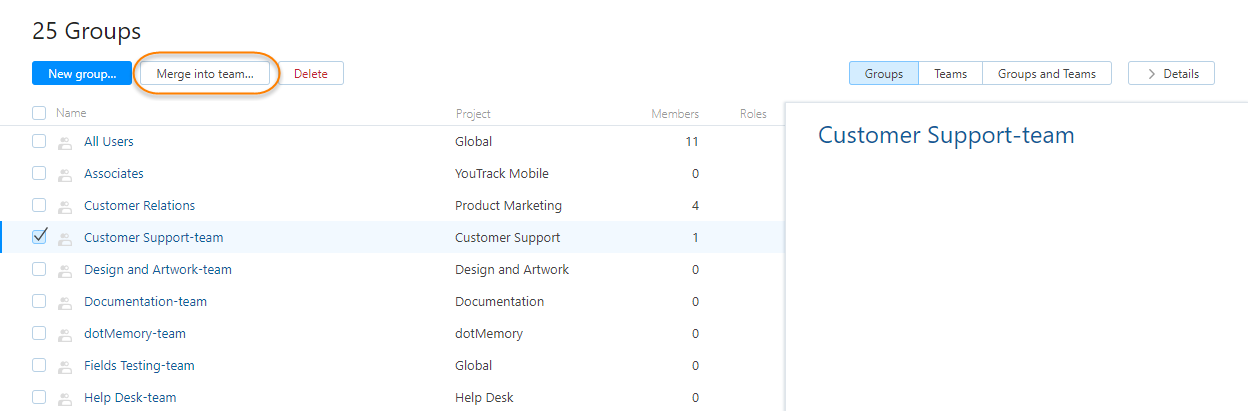Open the Merge into team dialog
This screenshot has width=1248, height=411.
[x=205, y=73]
